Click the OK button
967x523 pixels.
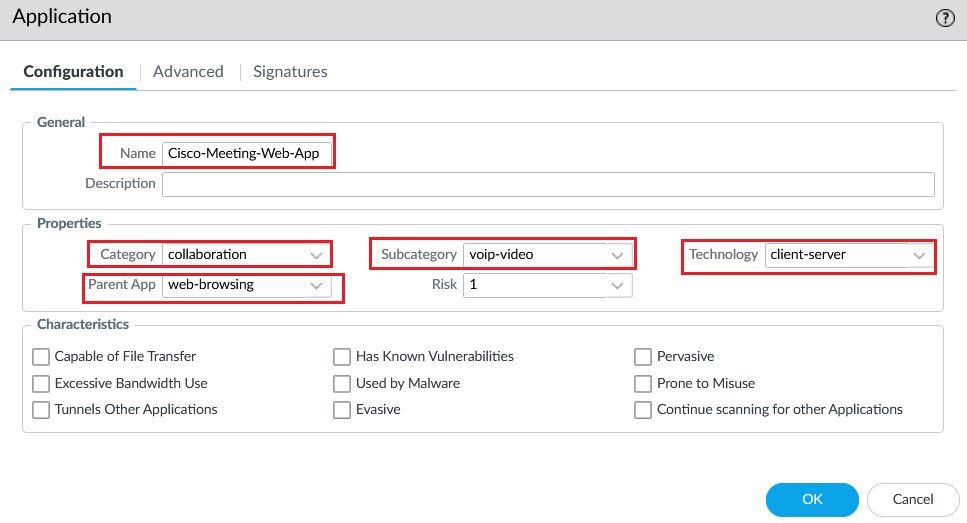pyautogui.click(x=812, y=500)
